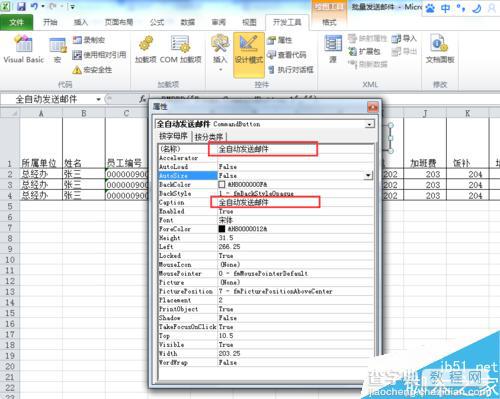Switch to the 页面布局 tab
500x399 pixels.
(119, 22)
